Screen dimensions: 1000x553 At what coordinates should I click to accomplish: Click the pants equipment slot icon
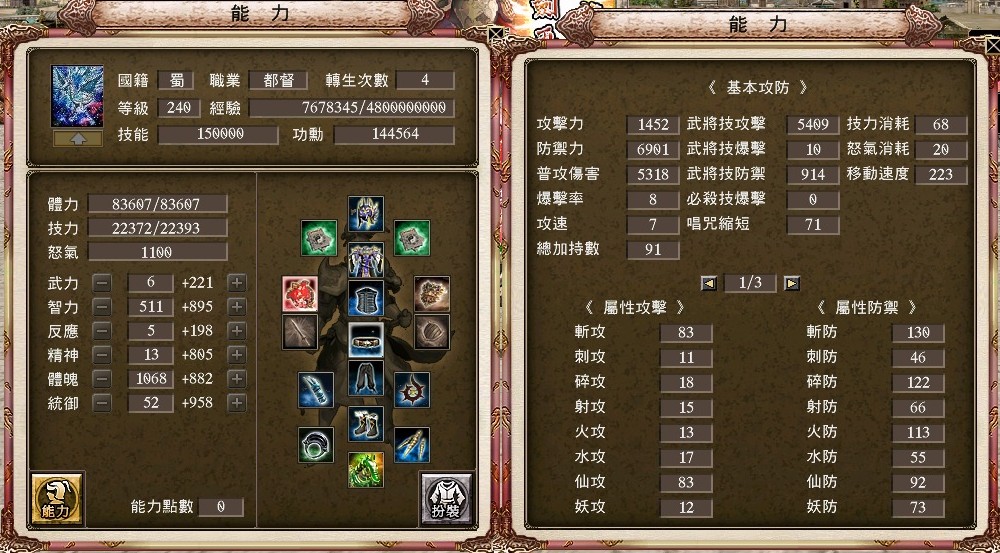tap(366, 378)
